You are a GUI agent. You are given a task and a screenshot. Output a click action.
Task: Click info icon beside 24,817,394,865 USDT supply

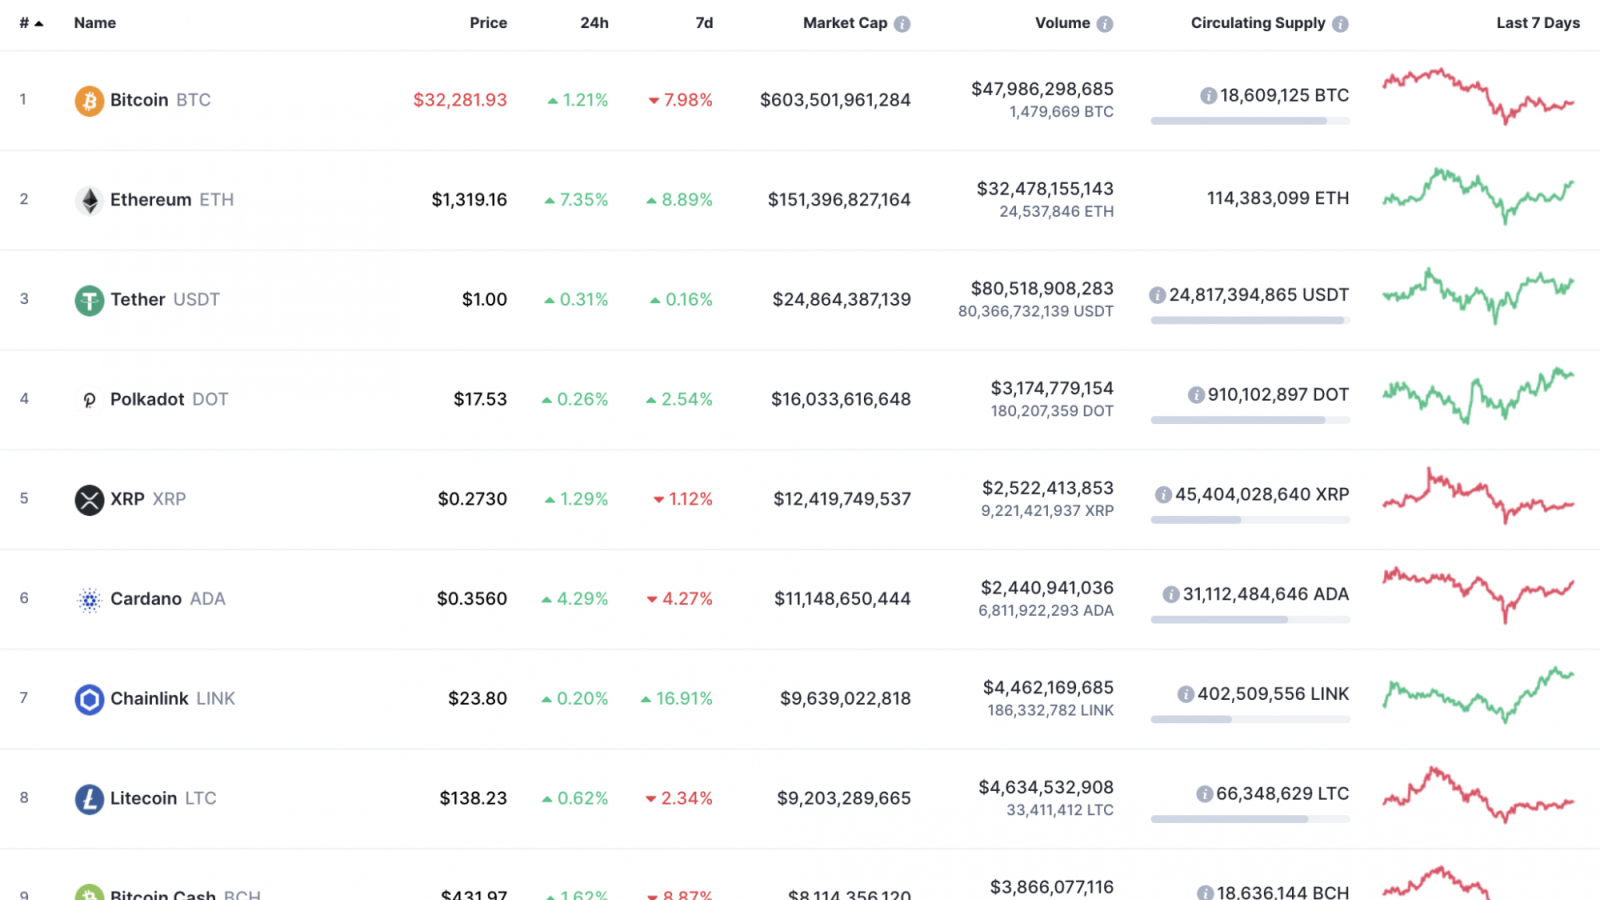coord(1157,295)
